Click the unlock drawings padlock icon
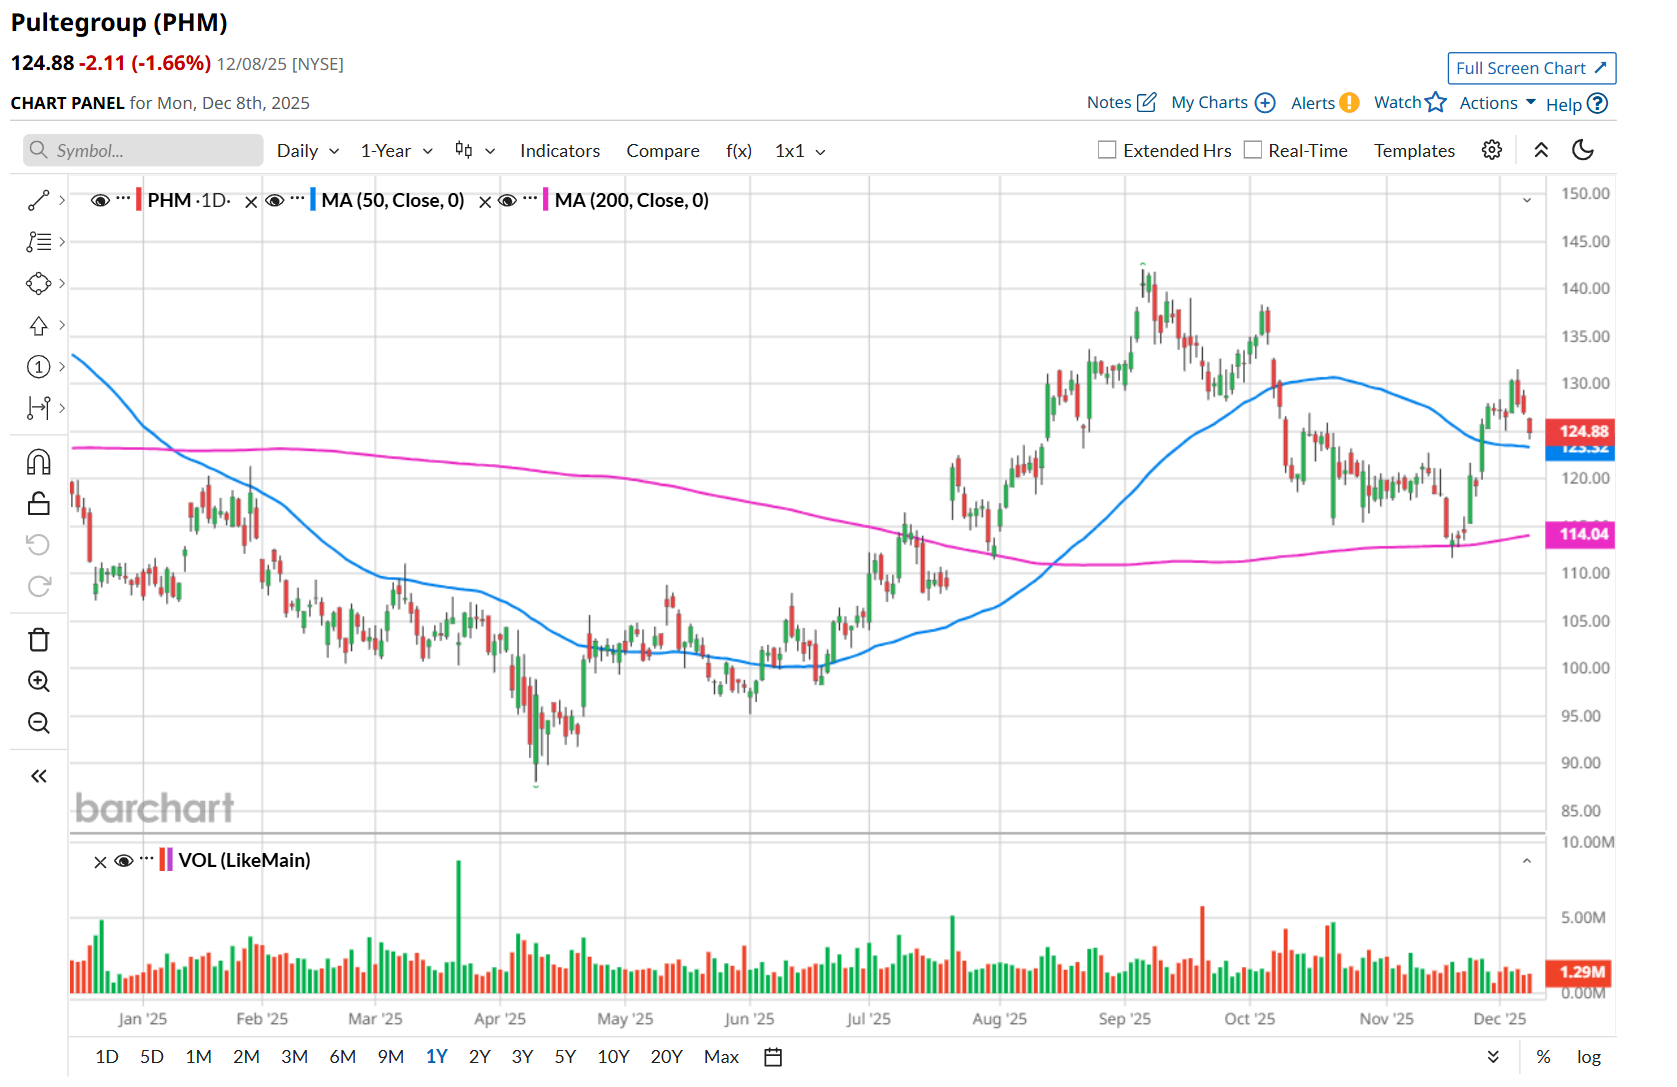The height and width of the screenshot is (1087, 1677). coord(38,503)
